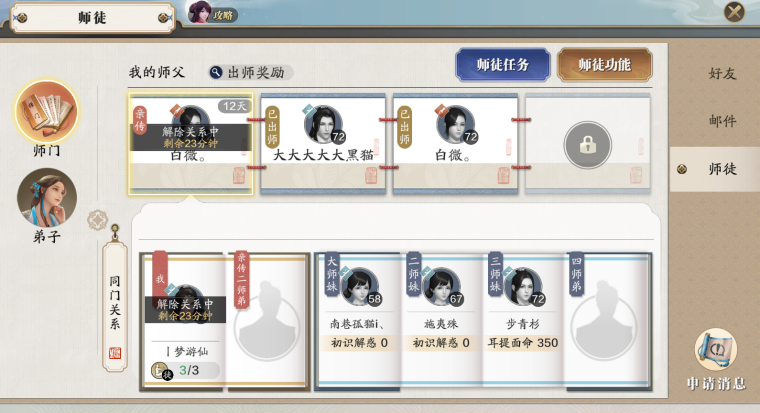This screenshot has height=413, width=760.
Task: Open the 师徒功能 button
Action: click(604, 64)
